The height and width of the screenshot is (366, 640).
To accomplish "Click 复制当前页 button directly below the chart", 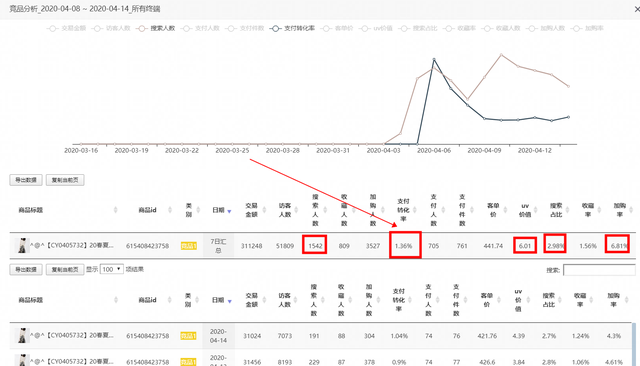I will 65,180.
